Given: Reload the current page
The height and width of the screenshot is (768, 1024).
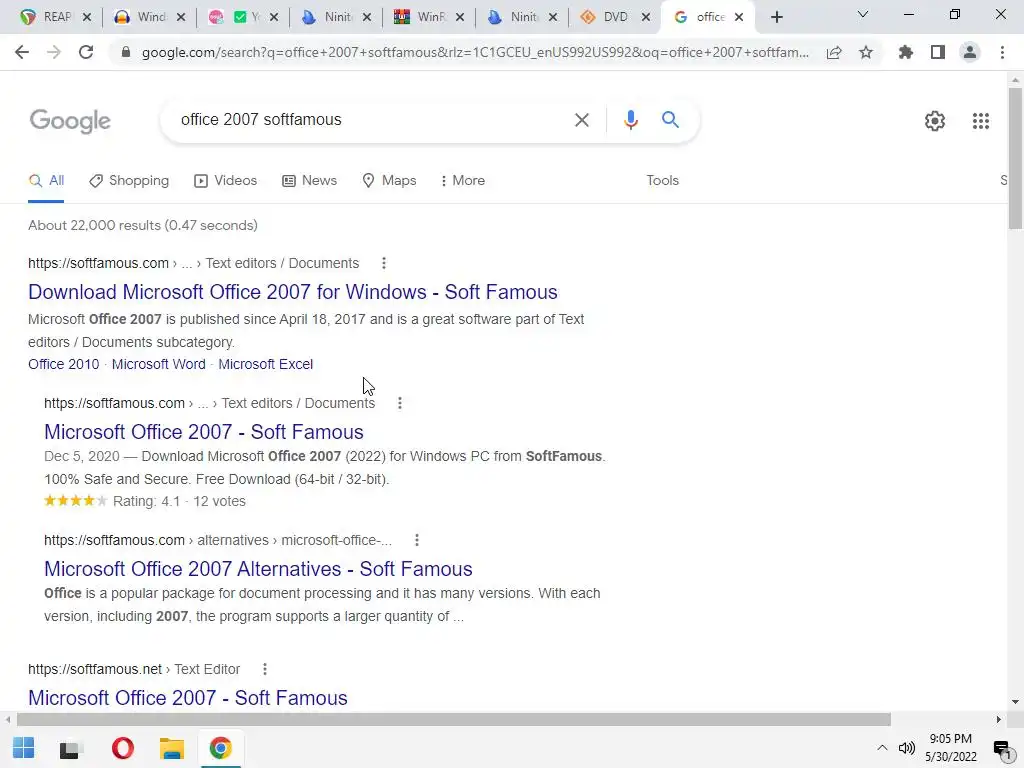Looking at the screenshot, I should coord(86,52).
